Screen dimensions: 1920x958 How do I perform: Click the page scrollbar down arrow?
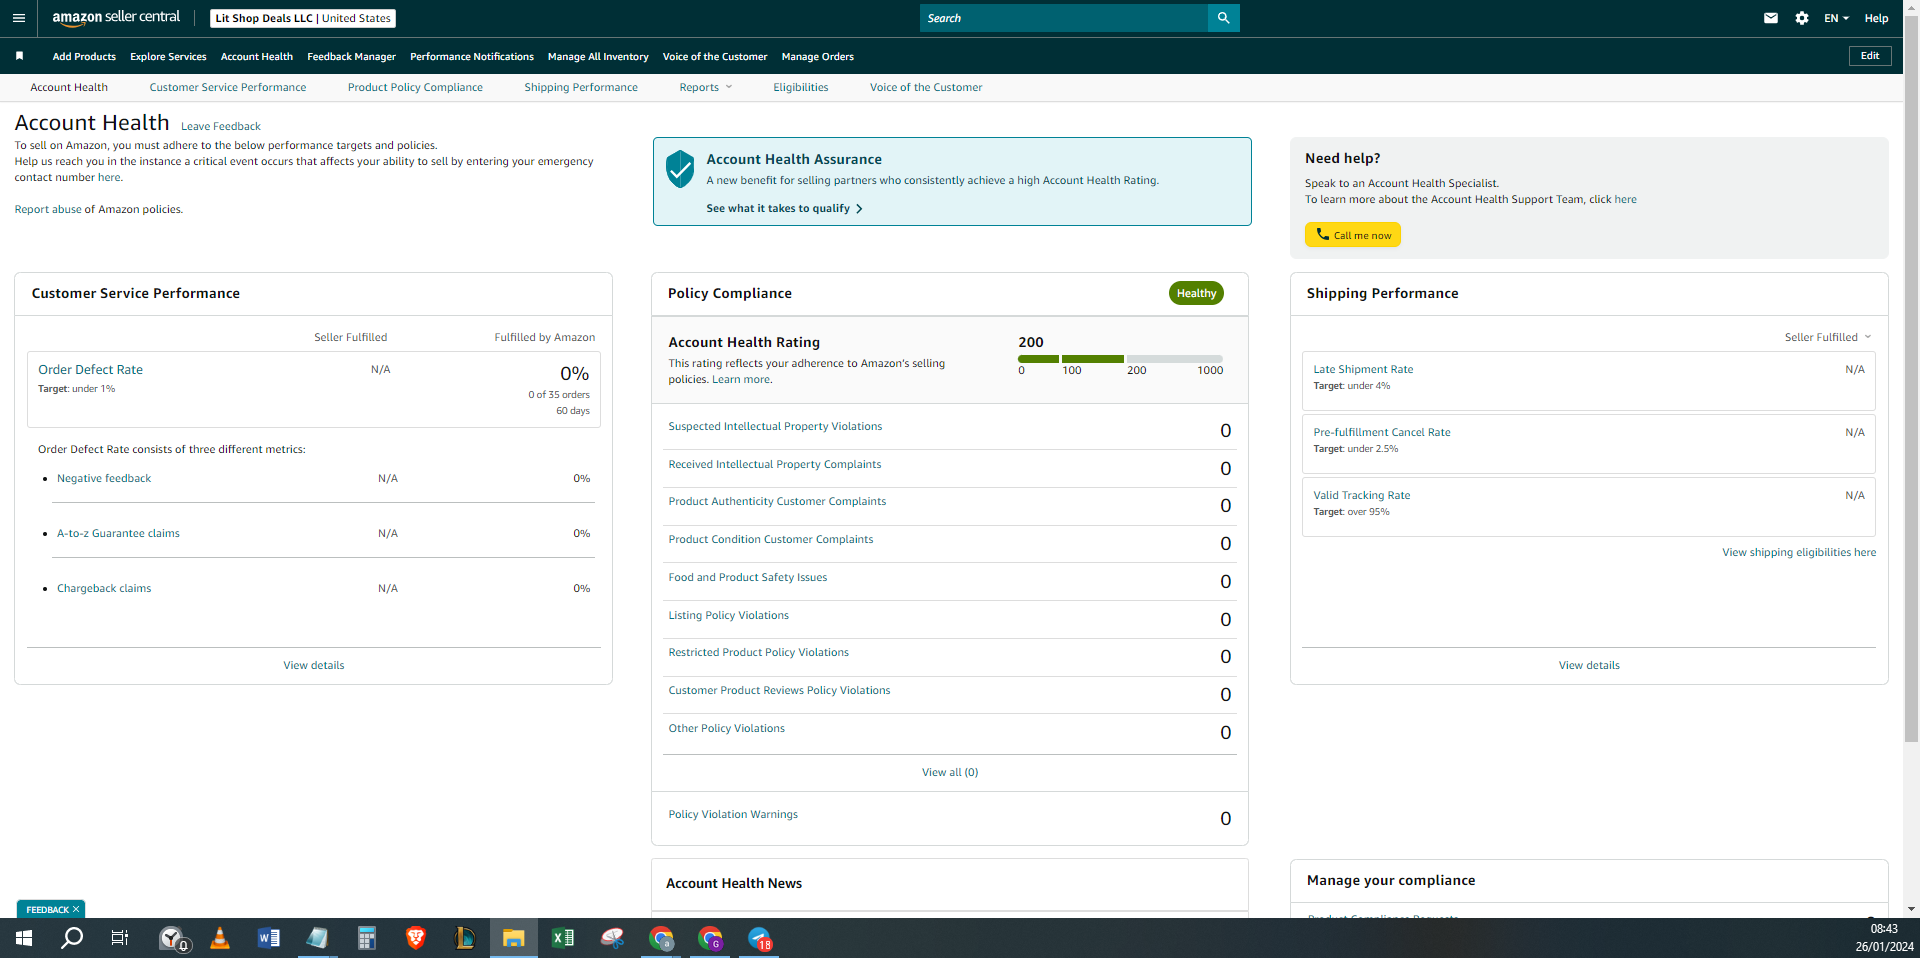(1911, 910)
